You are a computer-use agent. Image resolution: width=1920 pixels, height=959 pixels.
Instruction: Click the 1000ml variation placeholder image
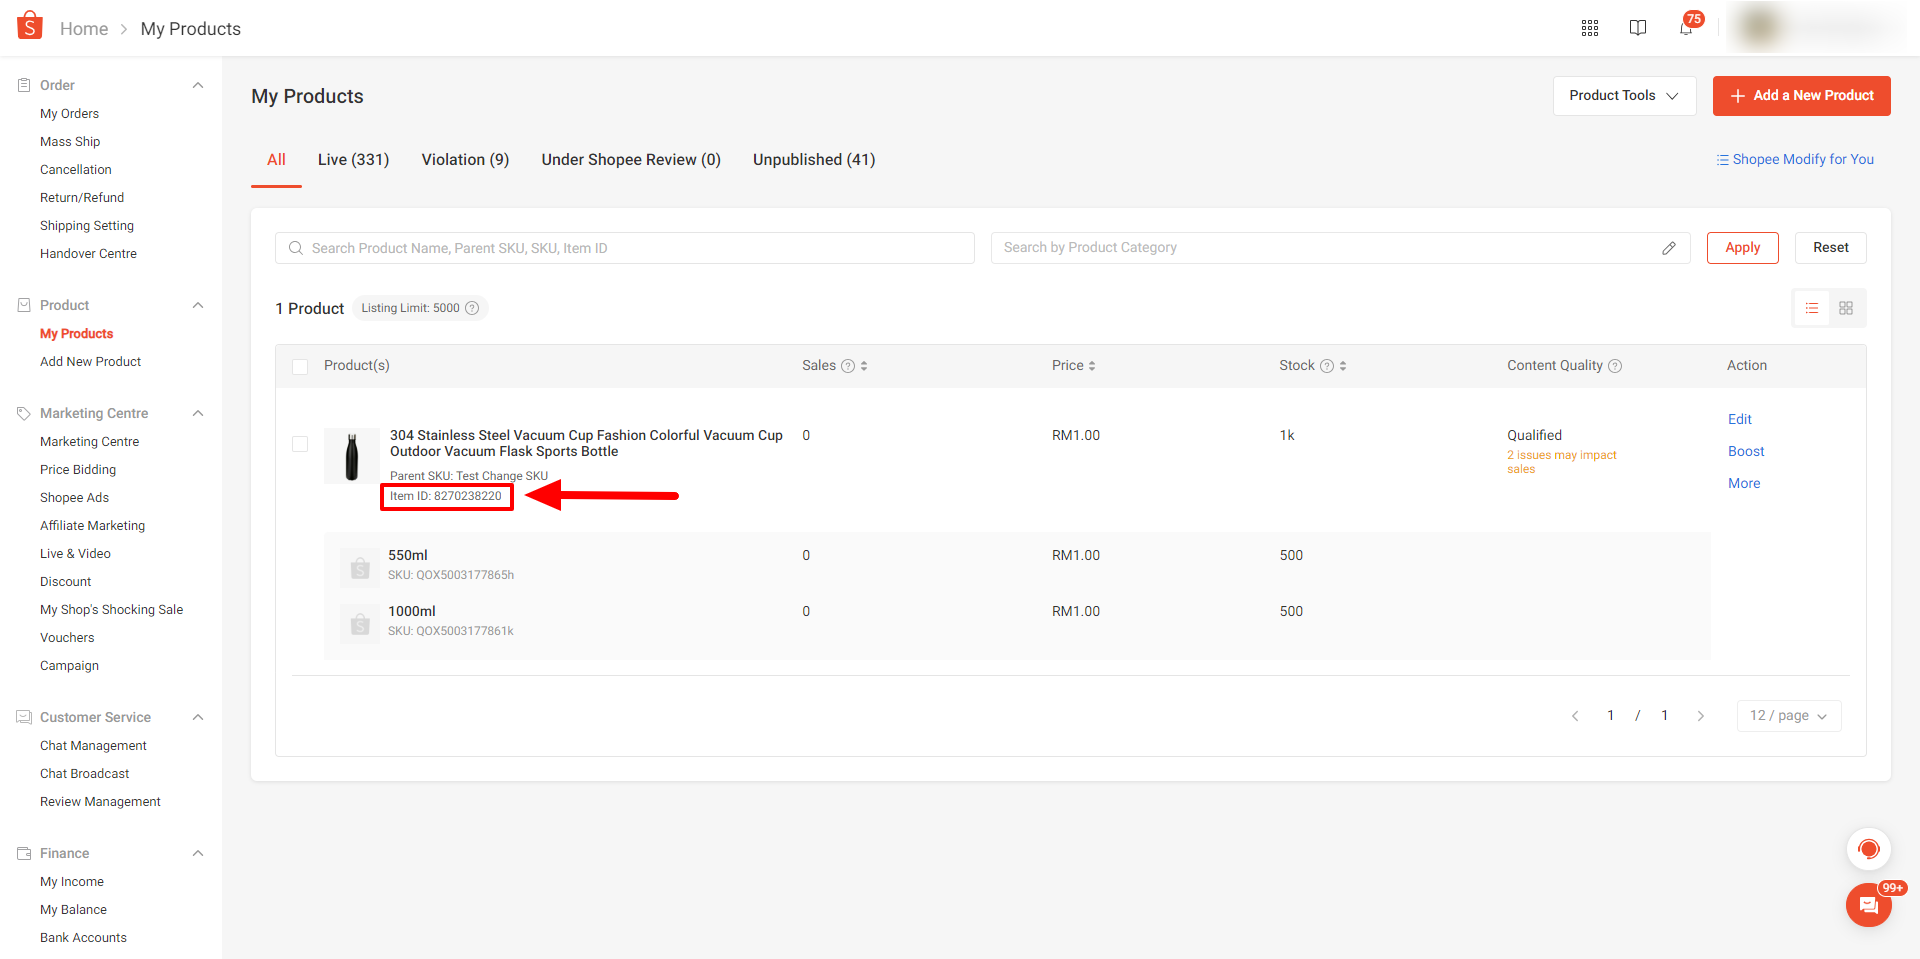pyautogui.click(x=360, y=624)
